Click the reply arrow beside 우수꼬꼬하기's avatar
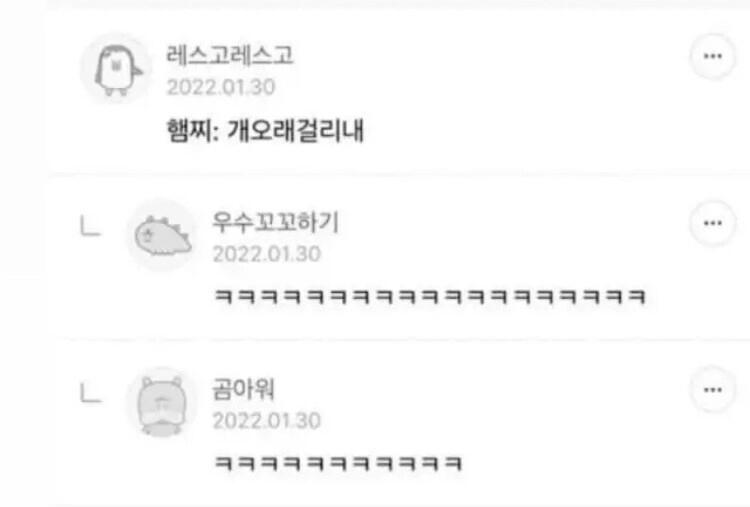This screenshot has width=750, height=507. [x=90, y=226]
